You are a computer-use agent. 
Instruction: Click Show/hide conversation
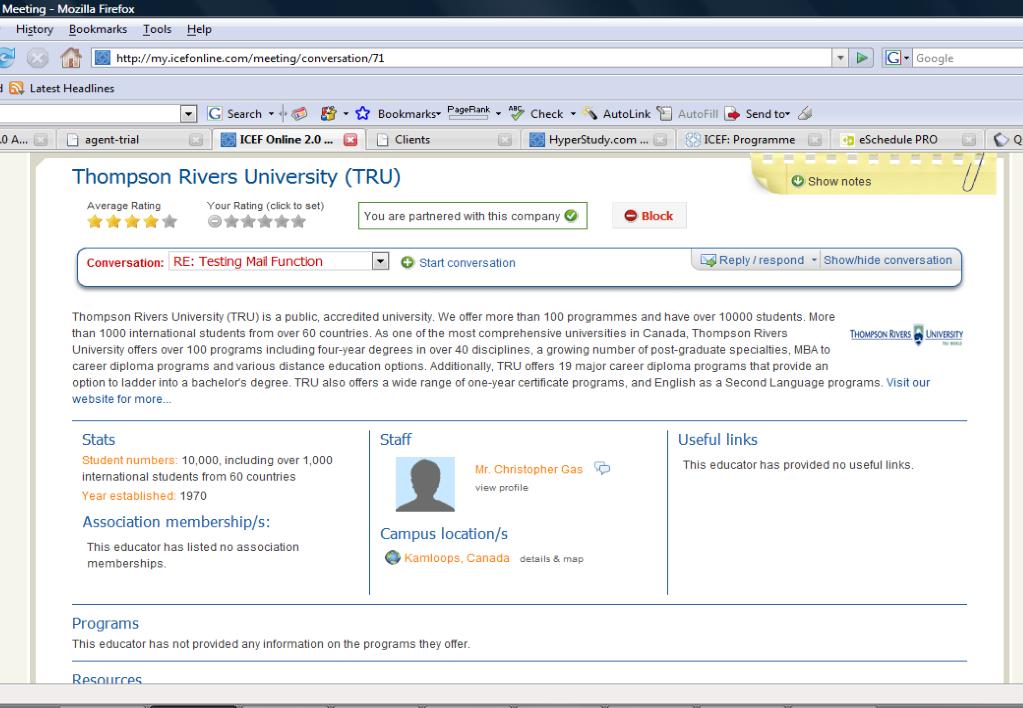point(887,260)
